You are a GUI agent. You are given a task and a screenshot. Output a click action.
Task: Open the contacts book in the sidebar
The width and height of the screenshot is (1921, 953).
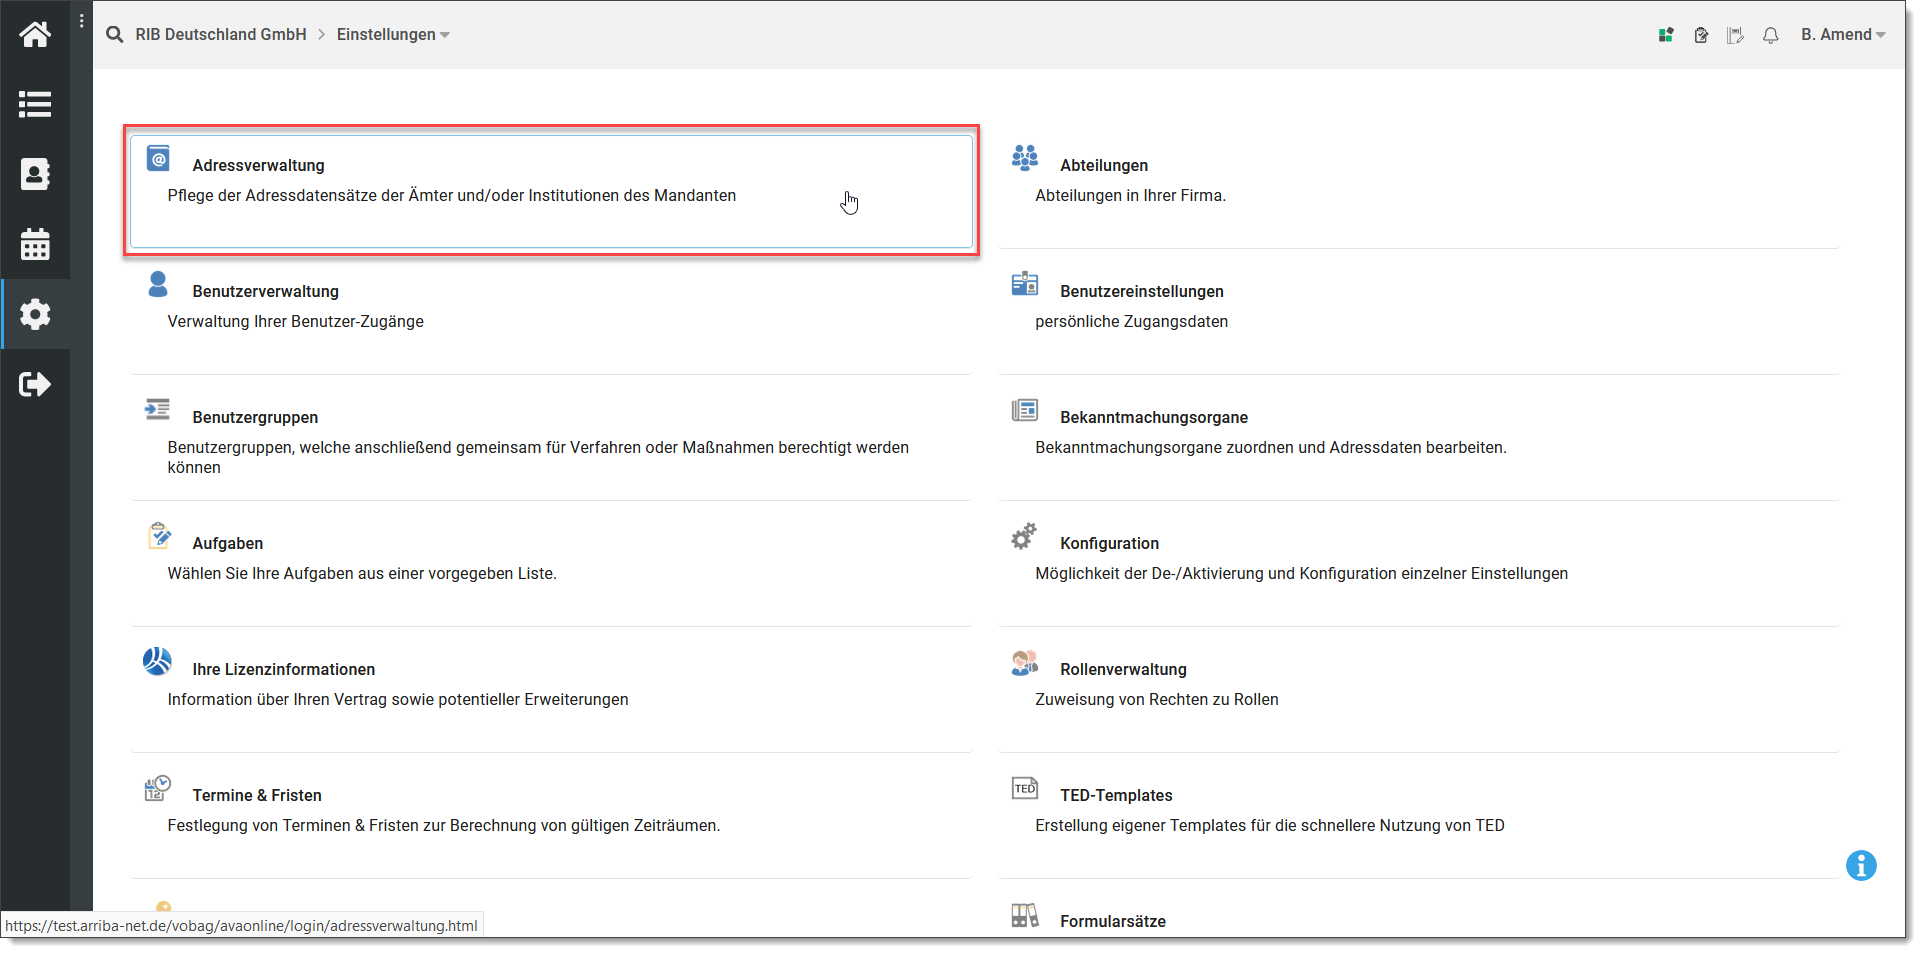point(35,174)
